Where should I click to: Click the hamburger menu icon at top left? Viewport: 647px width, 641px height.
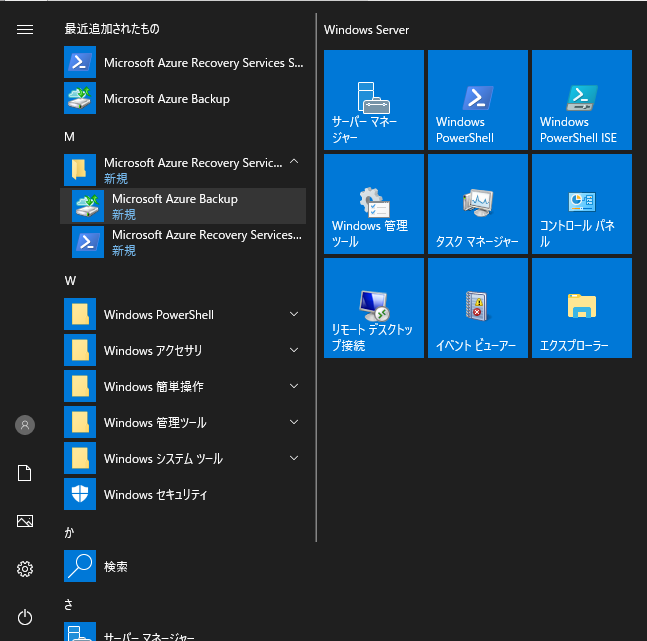[x=25, y=29]
